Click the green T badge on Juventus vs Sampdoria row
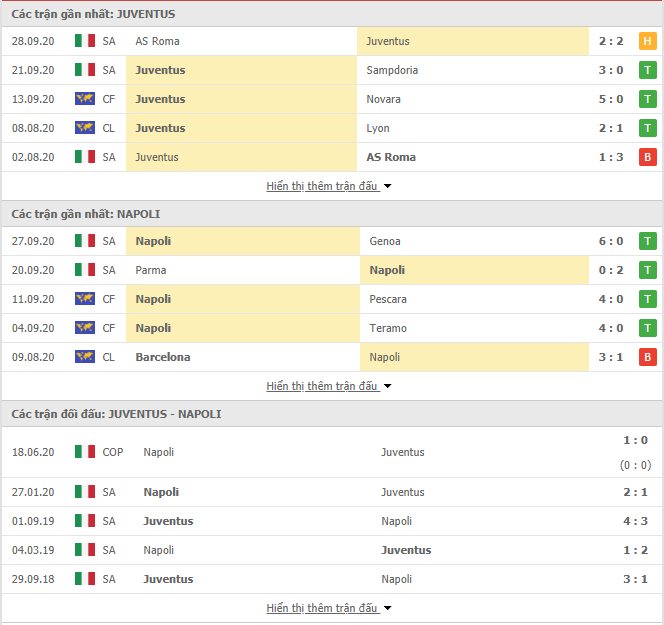664x625 pixels. click(647, 70)
